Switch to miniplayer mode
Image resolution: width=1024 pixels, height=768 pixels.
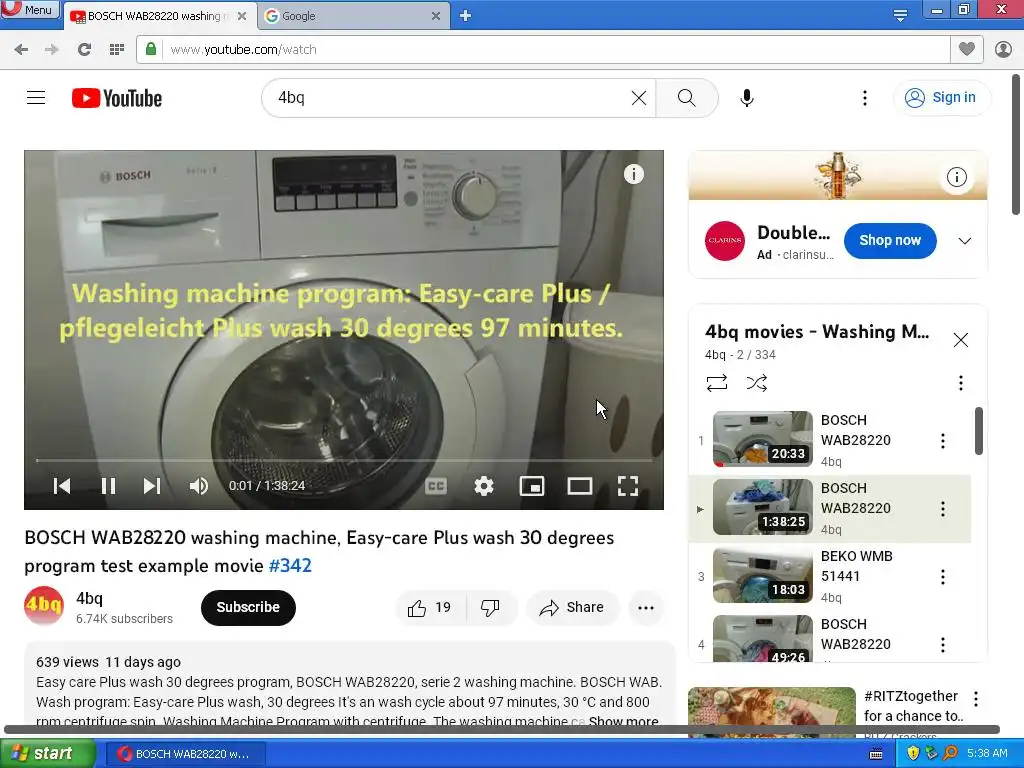[532, 486]
